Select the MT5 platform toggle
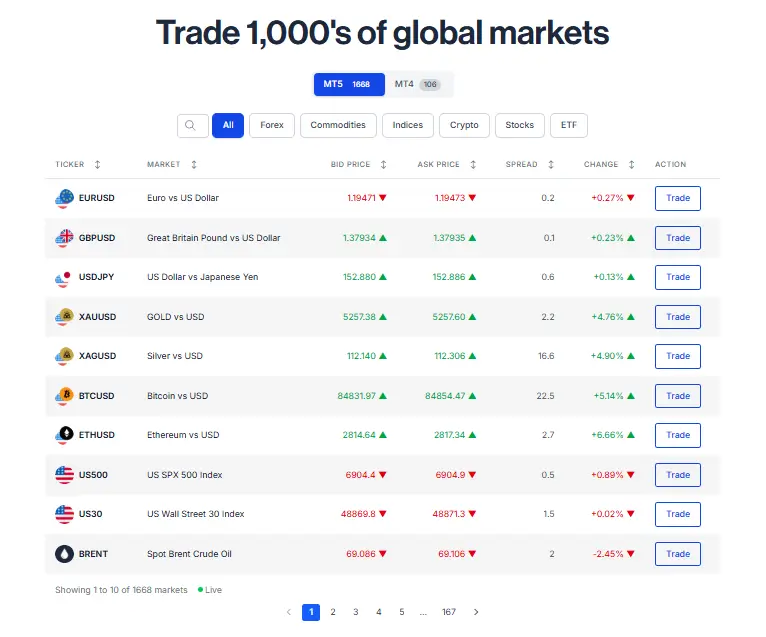The height and width of the screenshot is (637, 766). click(x=346, y=84)
